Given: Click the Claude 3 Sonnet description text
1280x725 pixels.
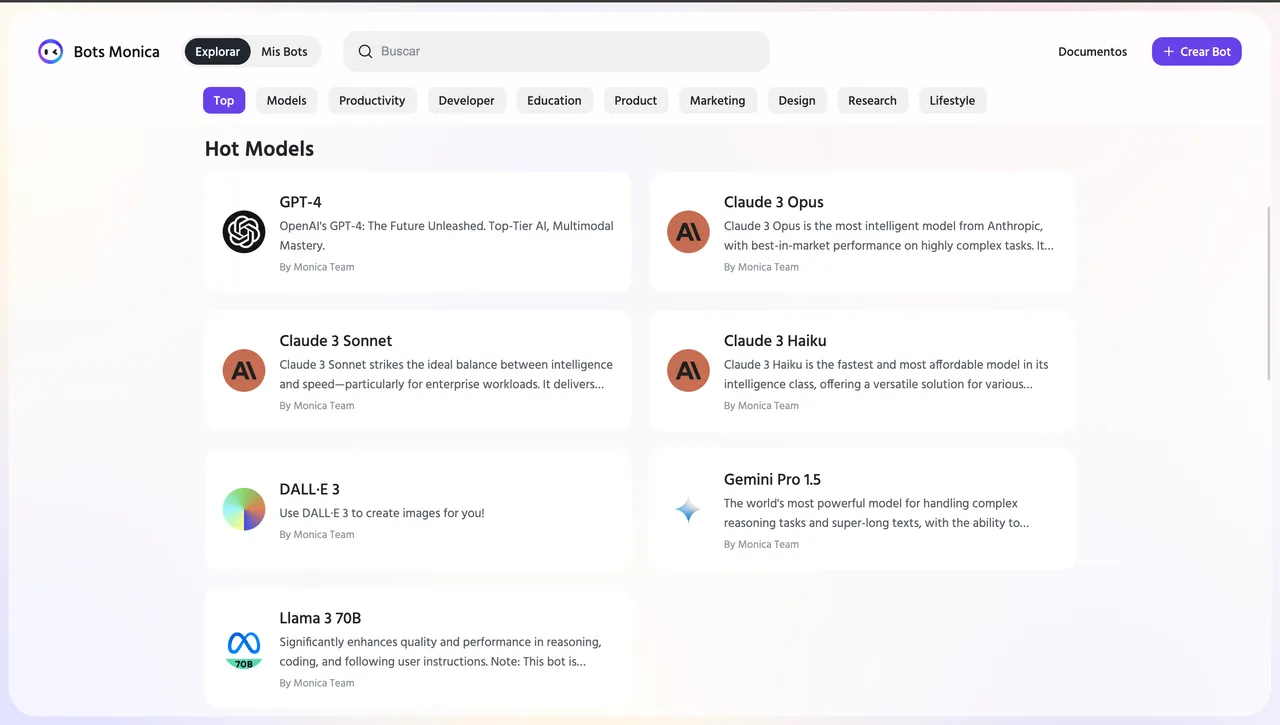Looking at the screenshot, I should coord(446,374).
